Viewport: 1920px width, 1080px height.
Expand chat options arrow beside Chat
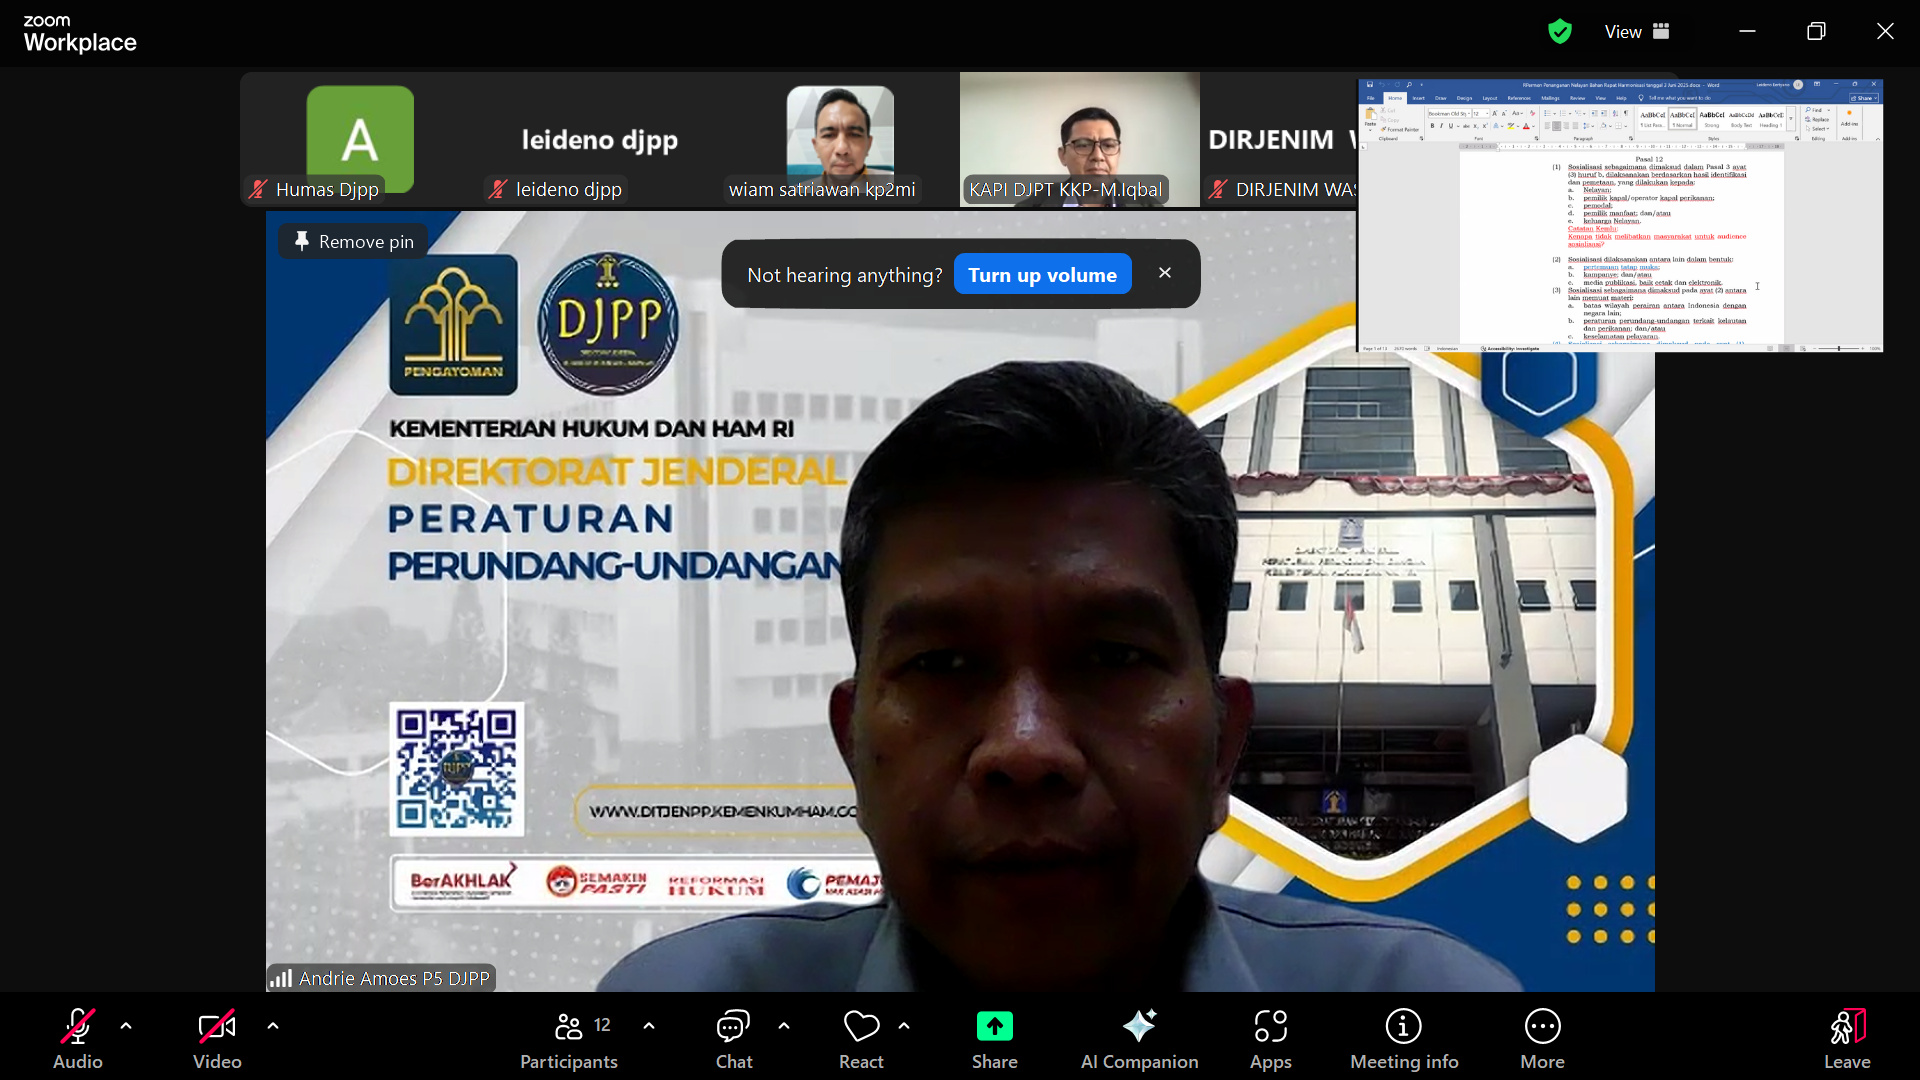click(784, 1026)
